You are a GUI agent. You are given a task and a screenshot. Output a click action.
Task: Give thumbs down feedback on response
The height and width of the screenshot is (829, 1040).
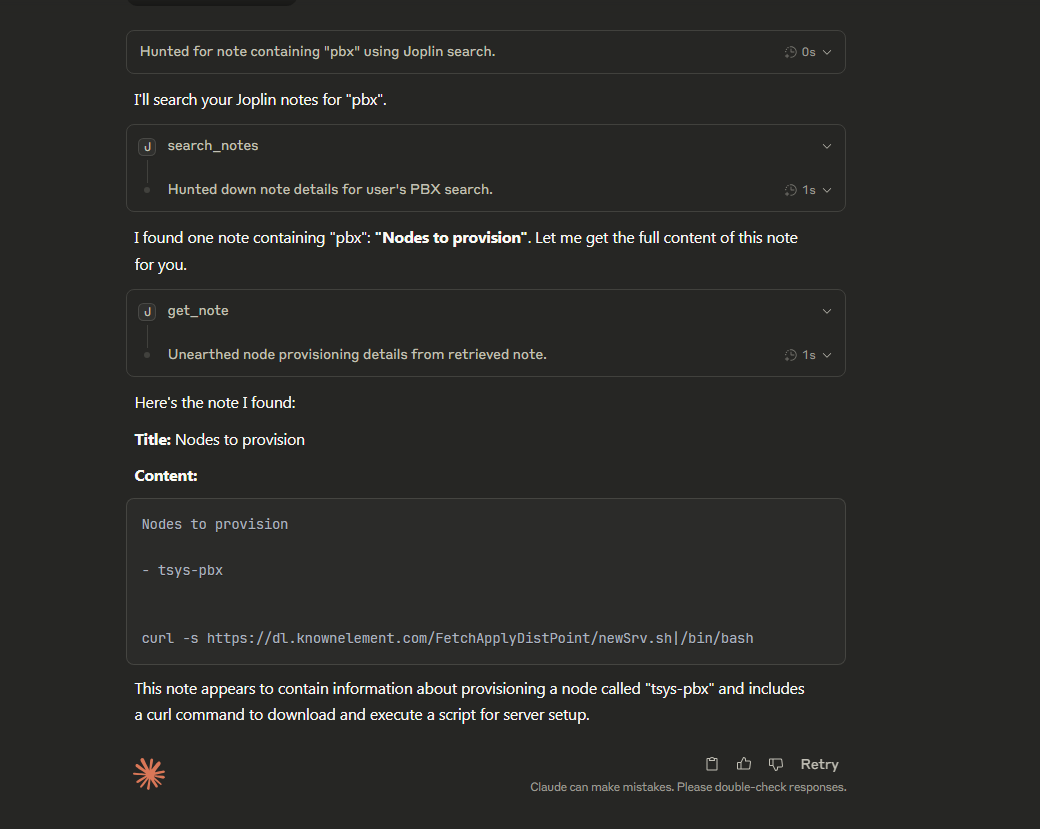775,764
